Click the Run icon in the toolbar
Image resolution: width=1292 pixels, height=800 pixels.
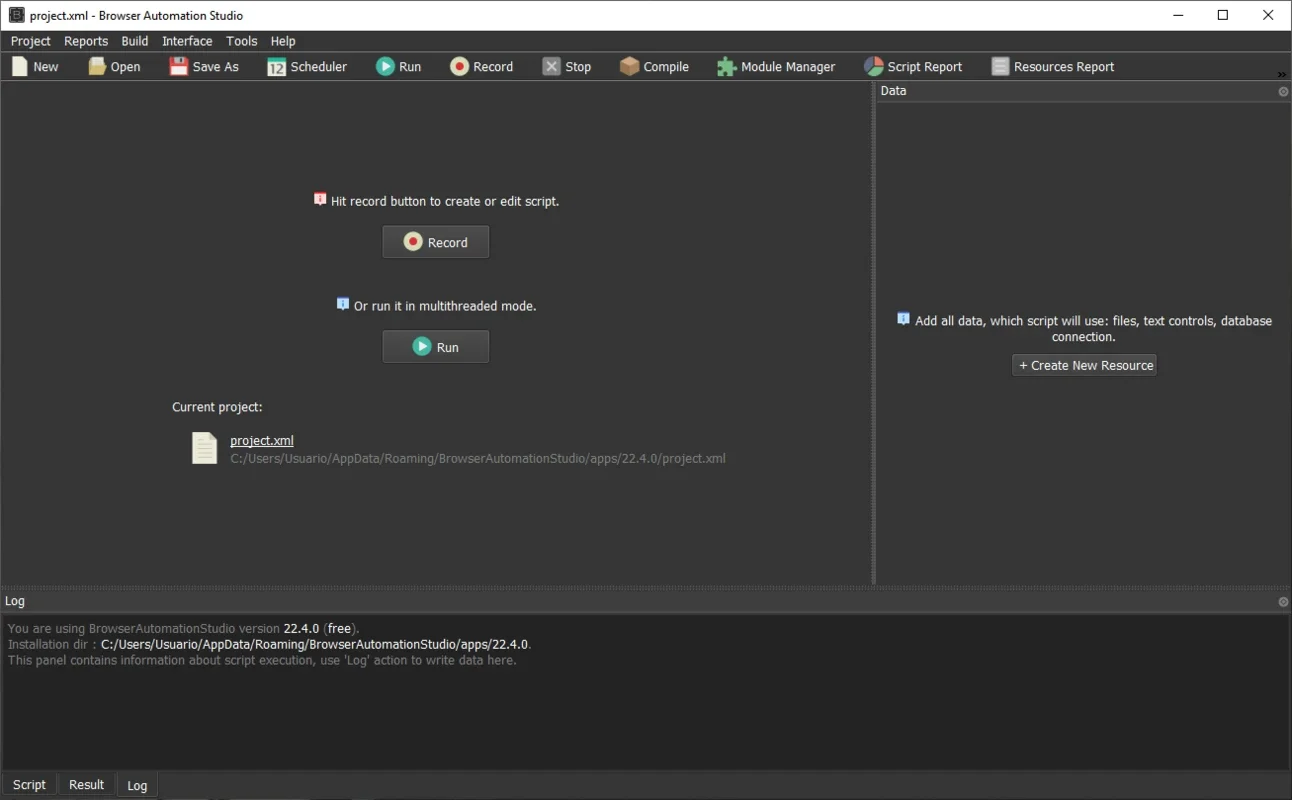[x=385, y=66]
